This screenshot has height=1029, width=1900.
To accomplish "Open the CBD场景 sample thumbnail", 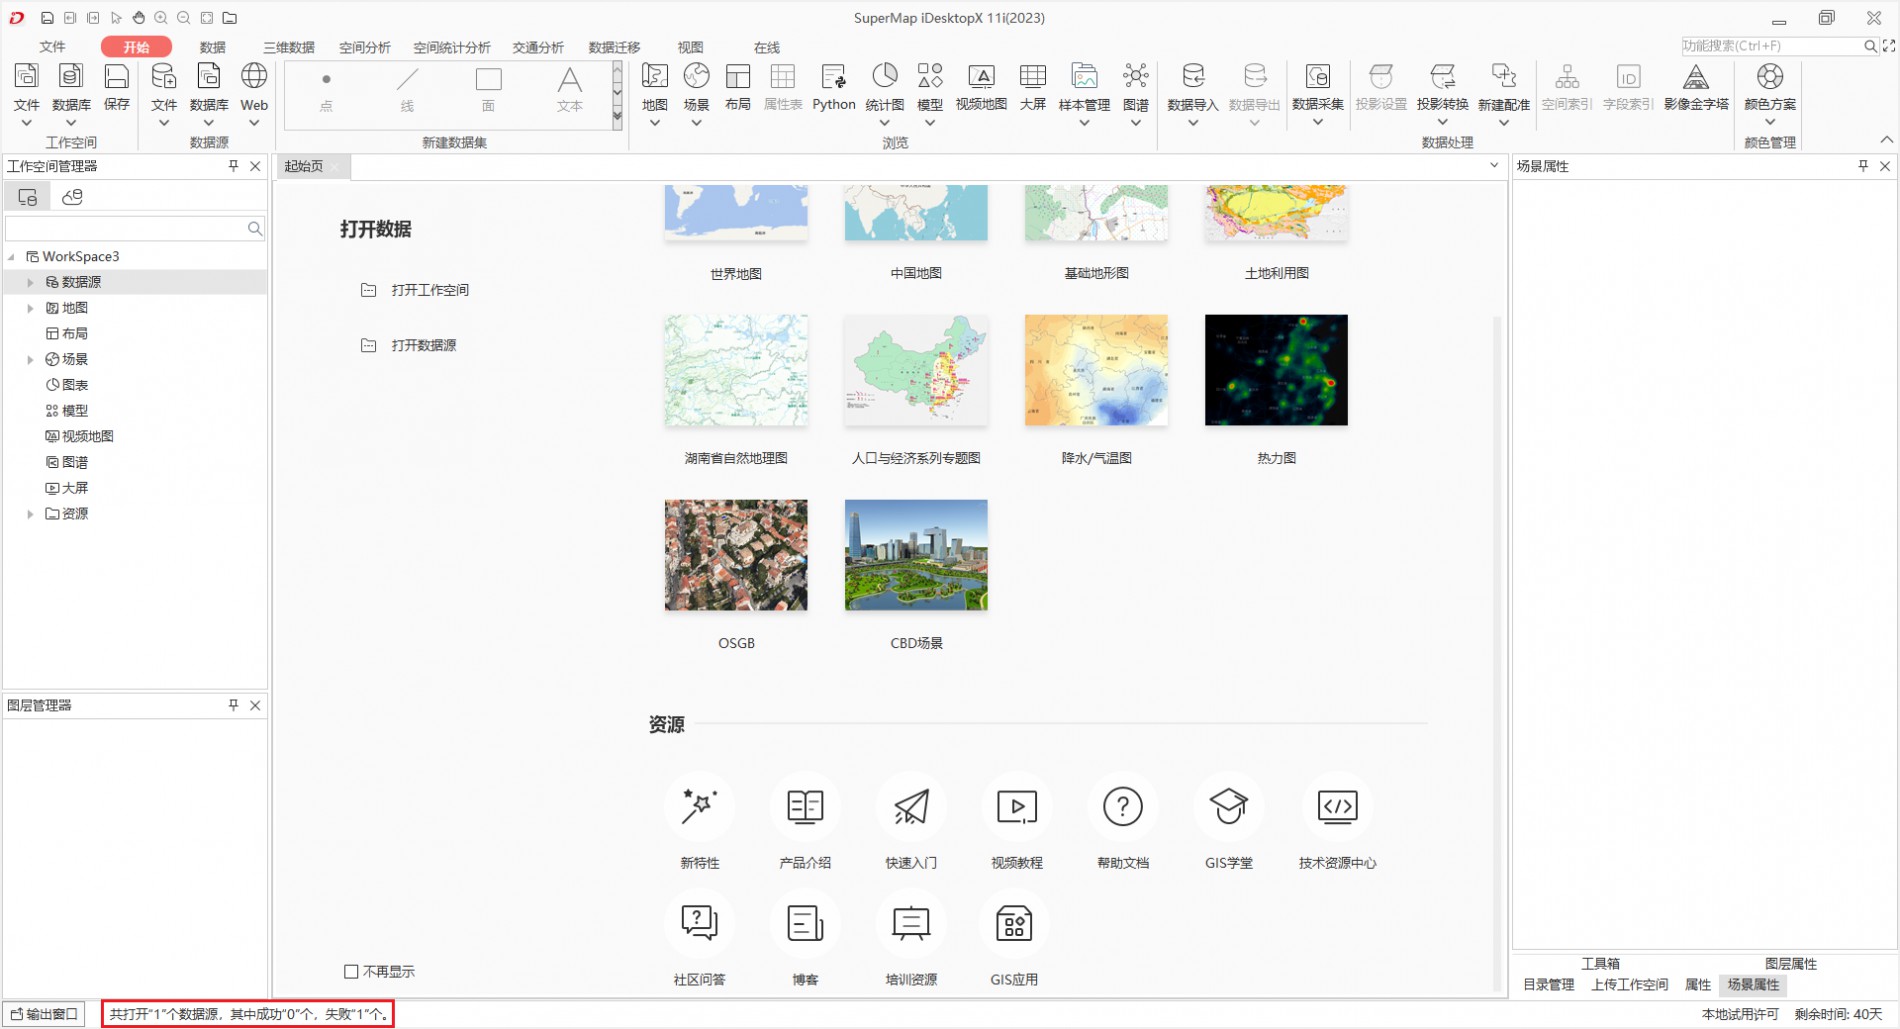I will pyautogui.click(x=916, y=555).
